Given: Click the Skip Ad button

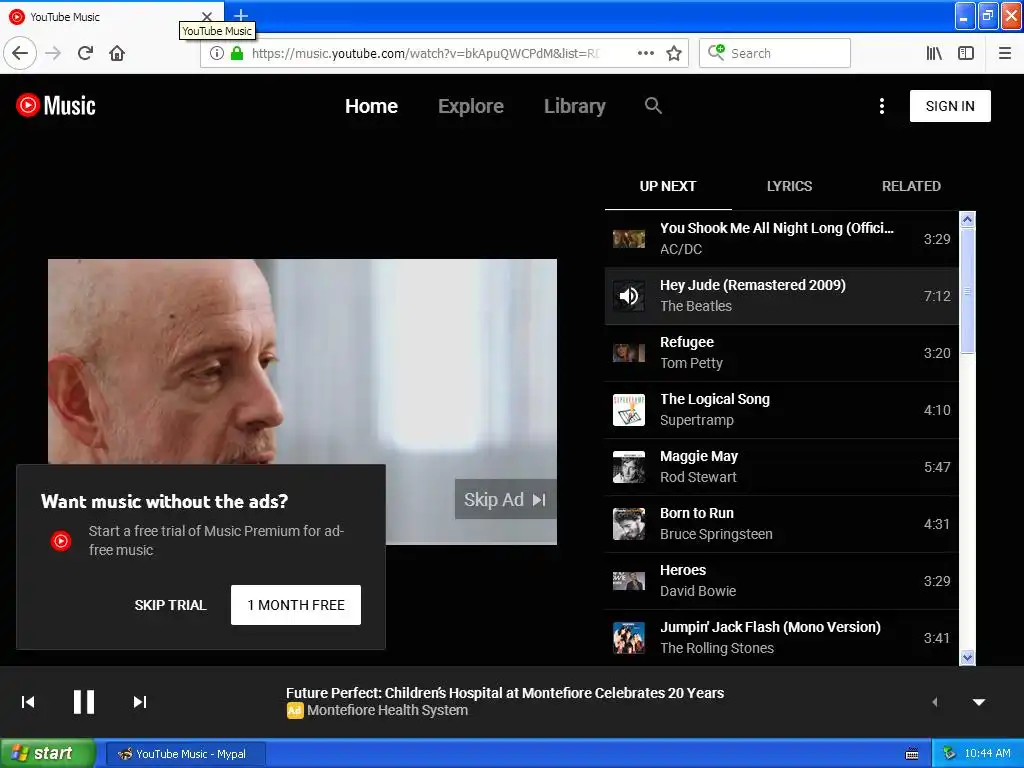Looking at the screenshot, I should tap(505, 500).
